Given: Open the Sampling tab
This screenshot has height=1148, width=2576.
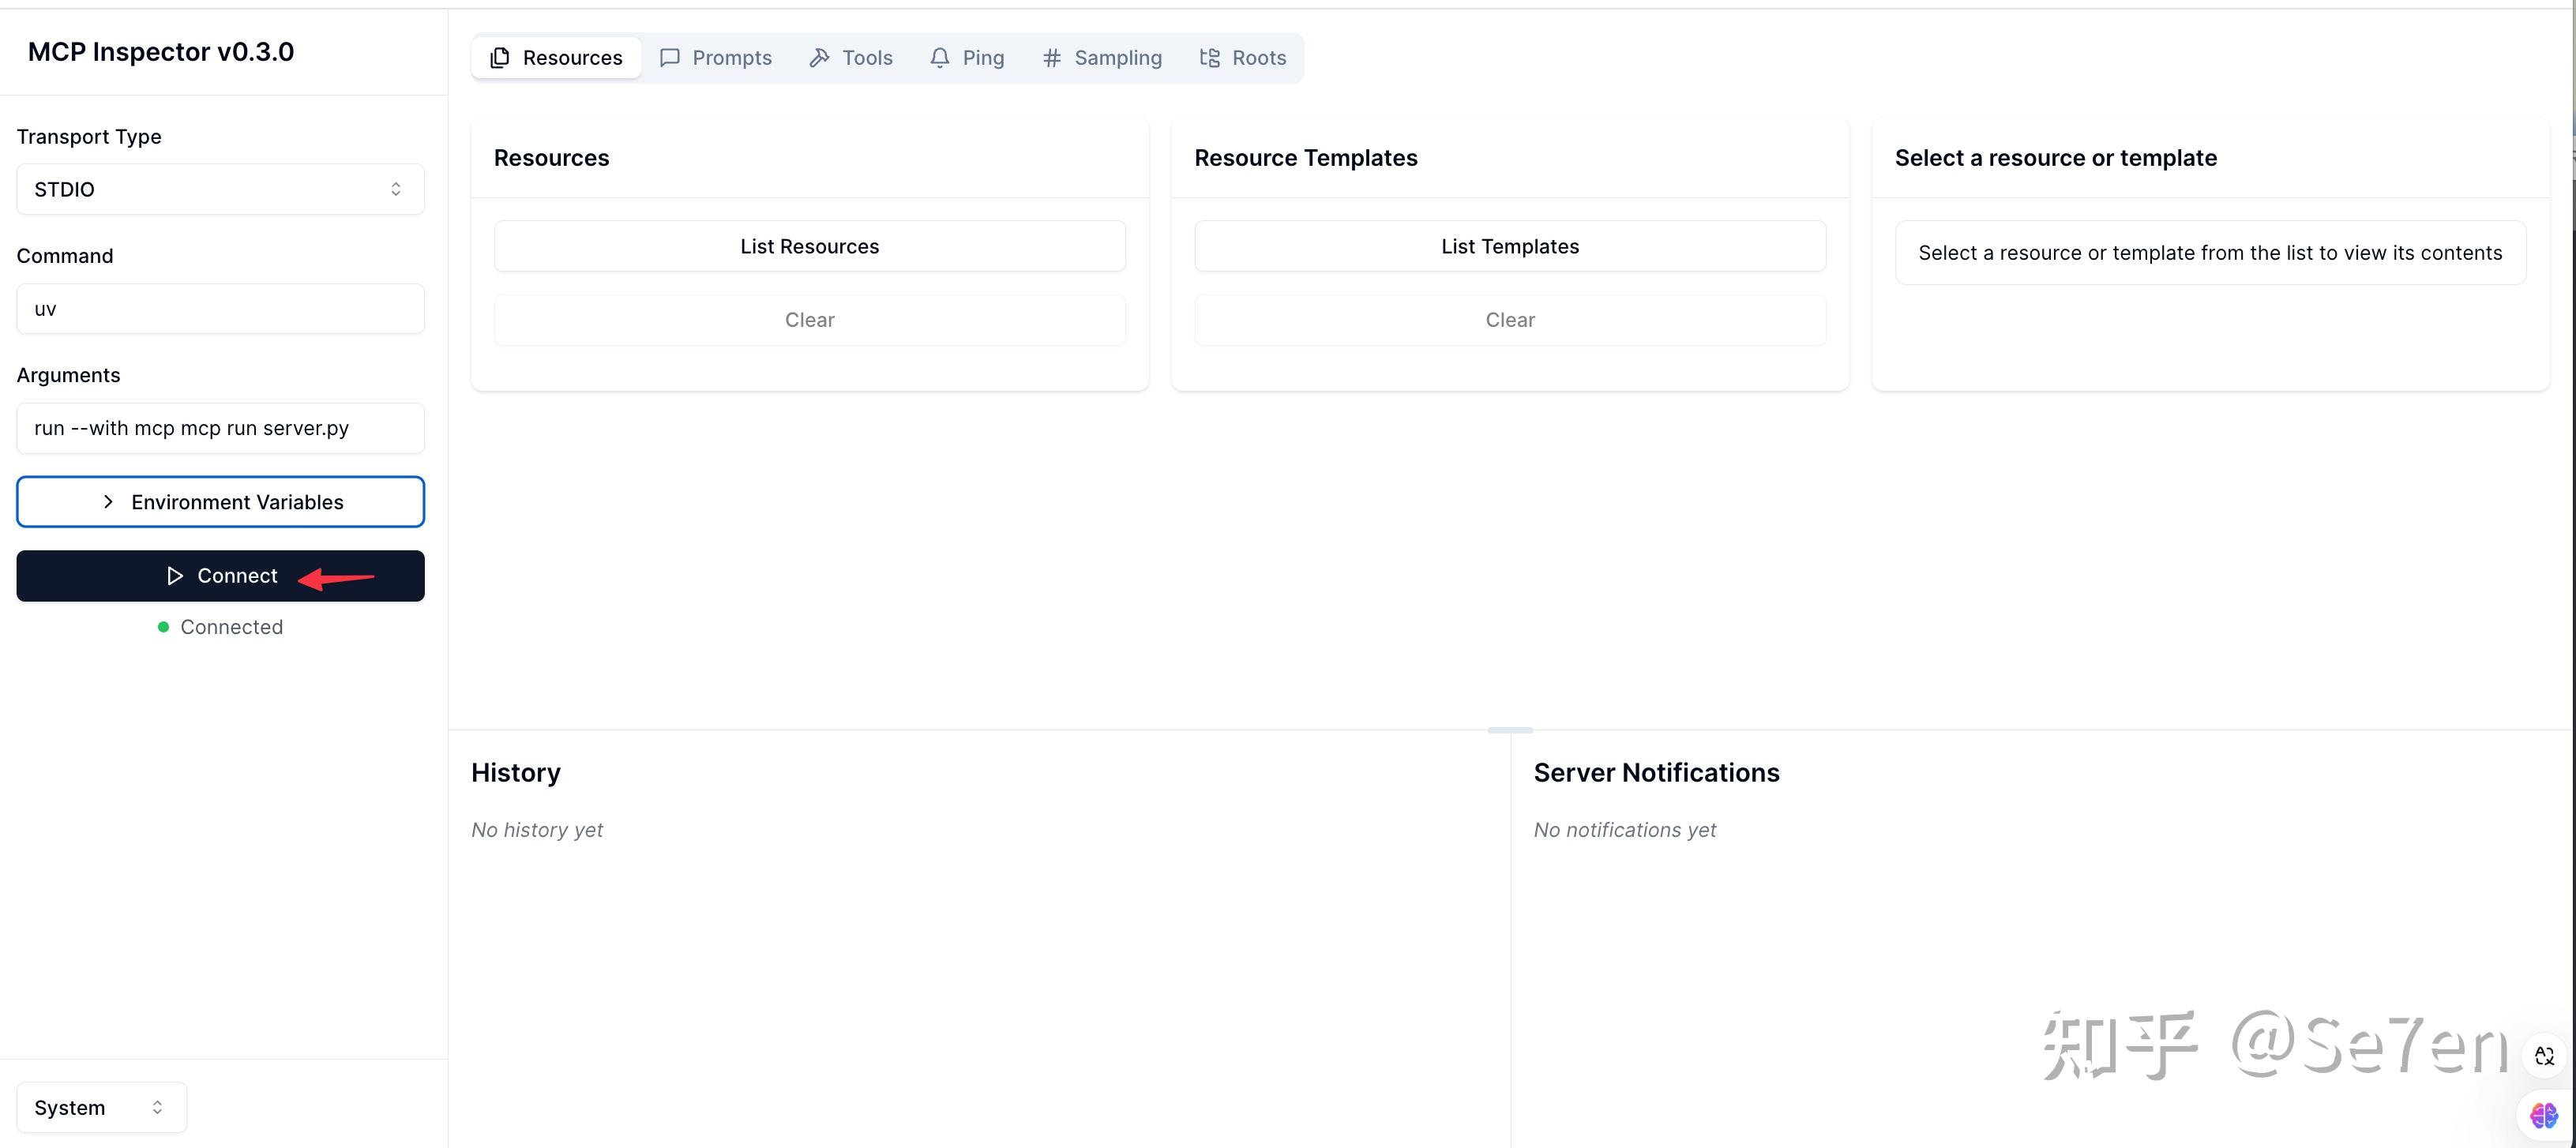Looking at the screenshot, I should (1102, 58).
